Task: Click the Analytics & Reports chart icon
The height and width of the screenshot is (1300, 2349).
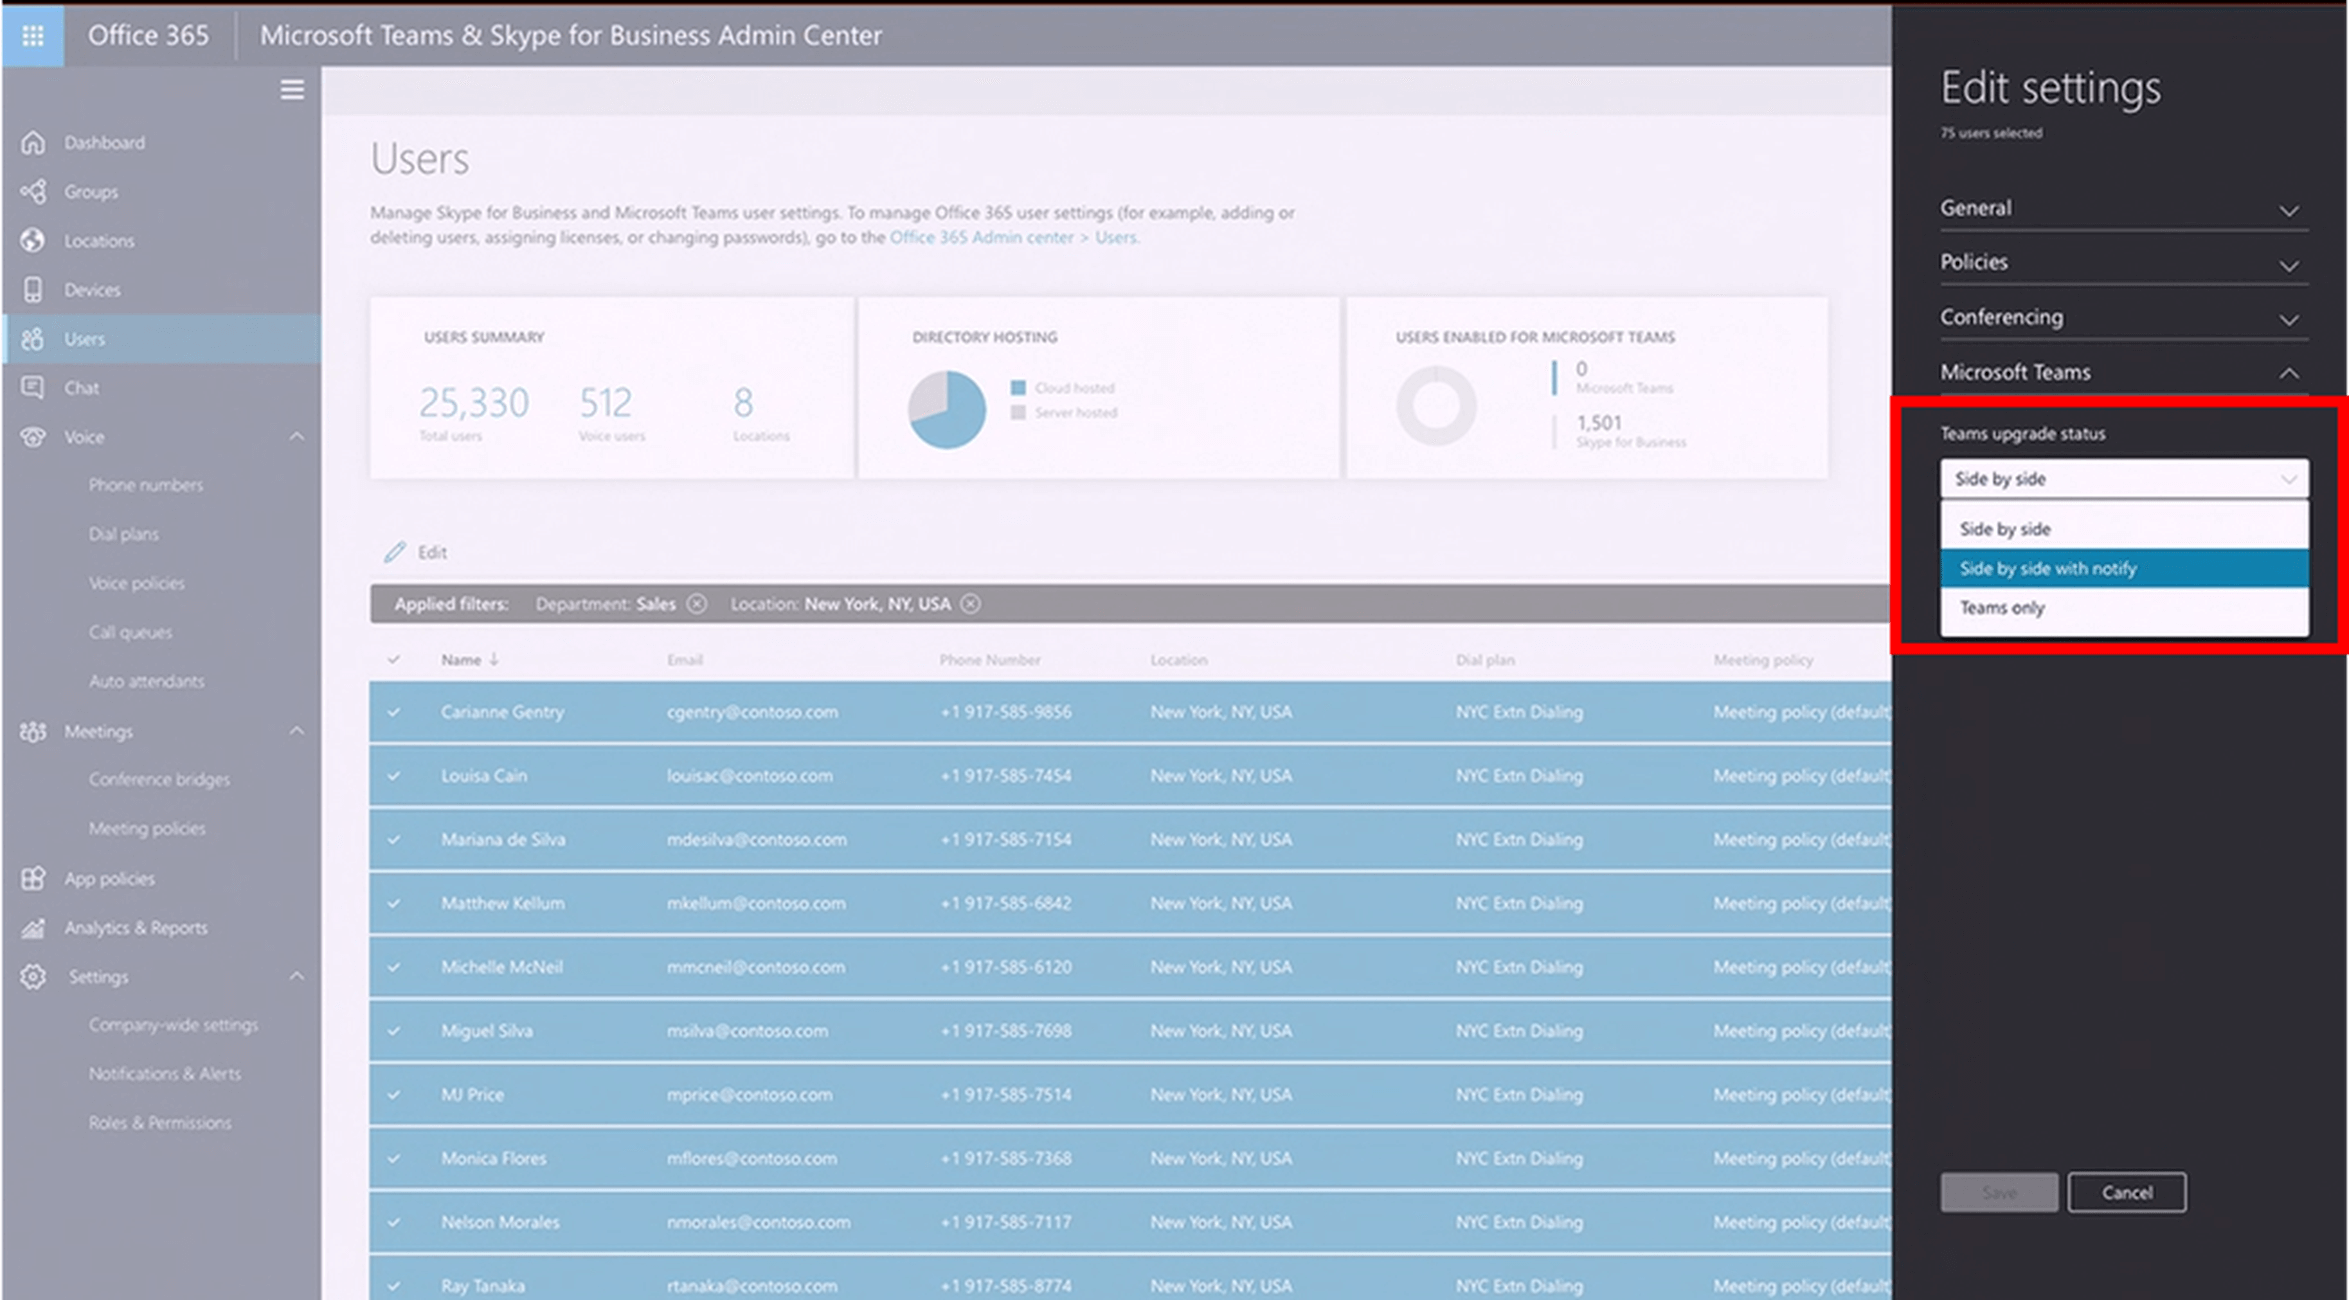Action: [33, 928]
